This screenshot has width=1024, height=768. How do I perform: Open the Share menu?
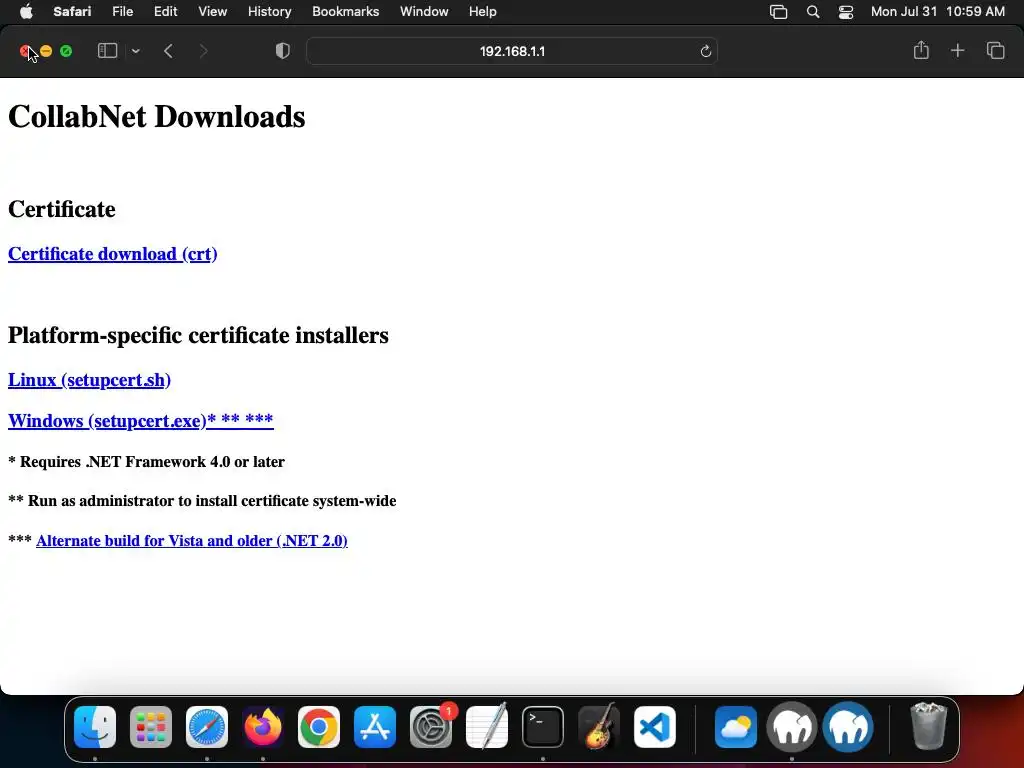(x=921, y=50)
